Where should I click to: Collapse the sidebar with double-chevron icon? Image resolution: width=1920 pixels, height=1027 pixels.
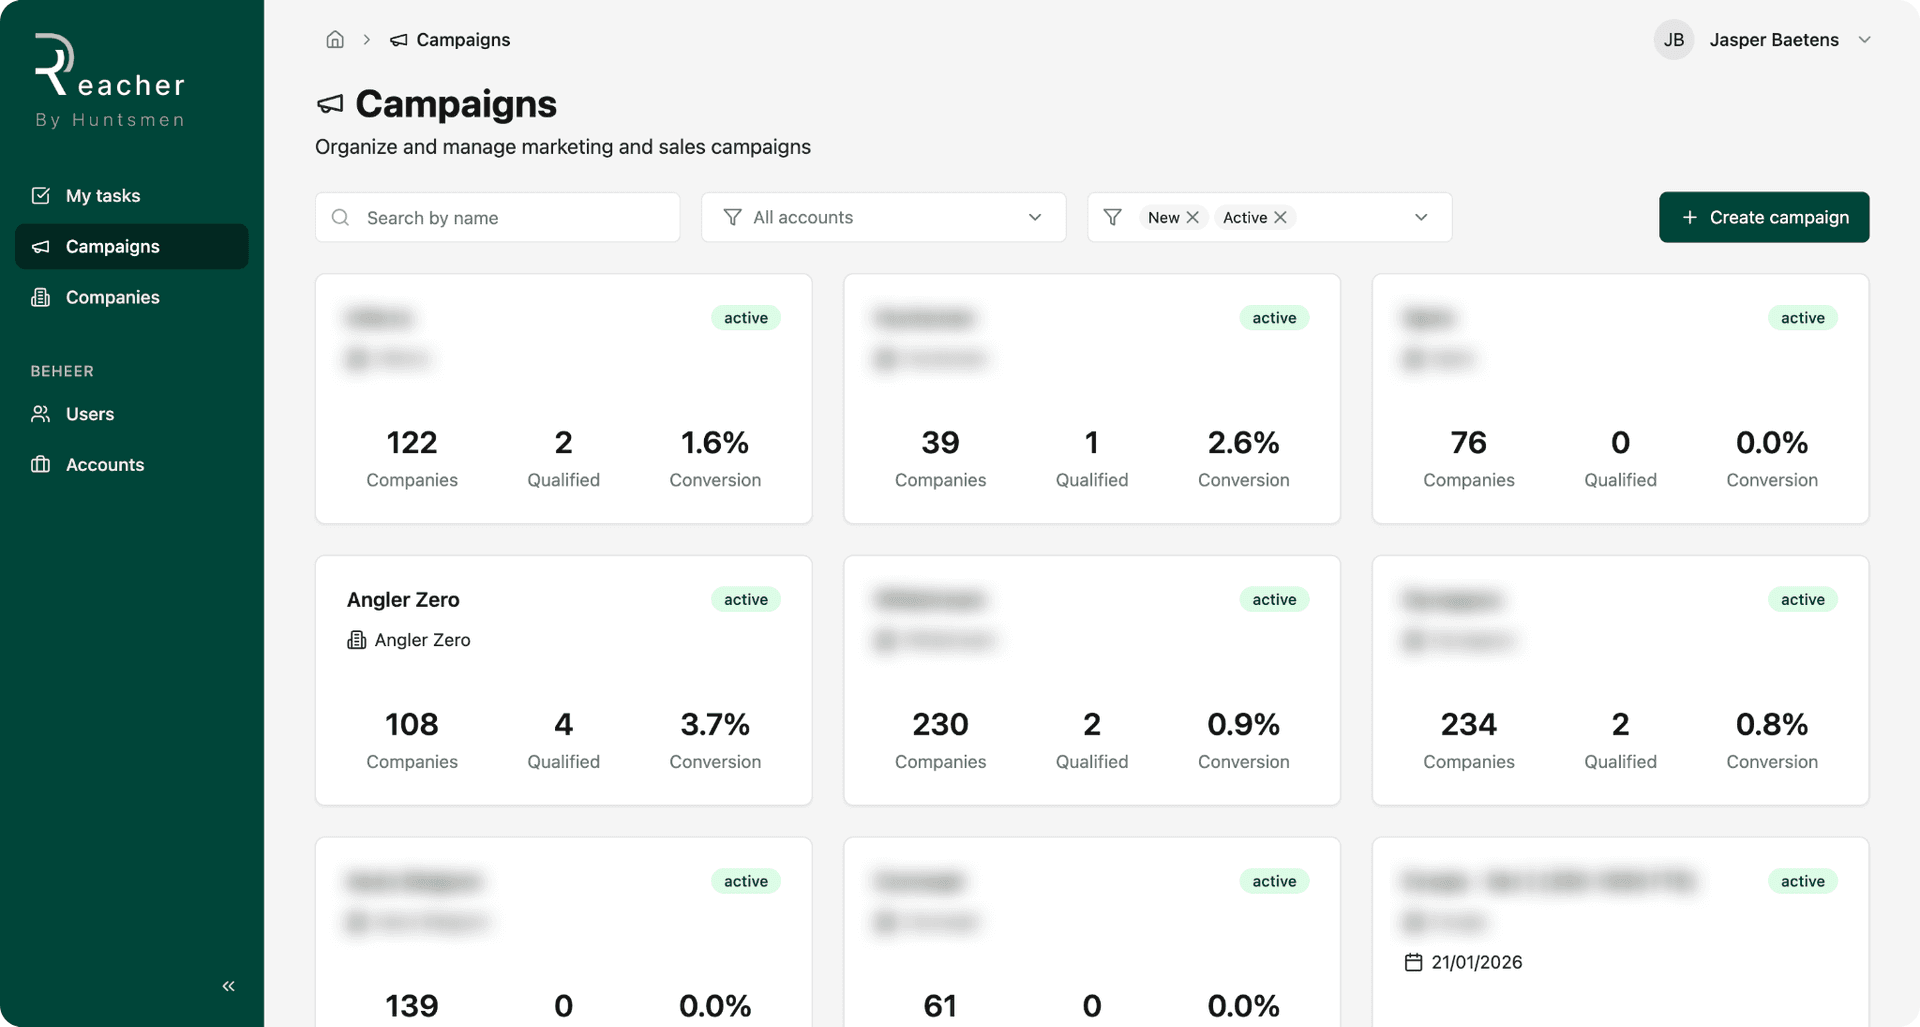click(x=228, y=986)
